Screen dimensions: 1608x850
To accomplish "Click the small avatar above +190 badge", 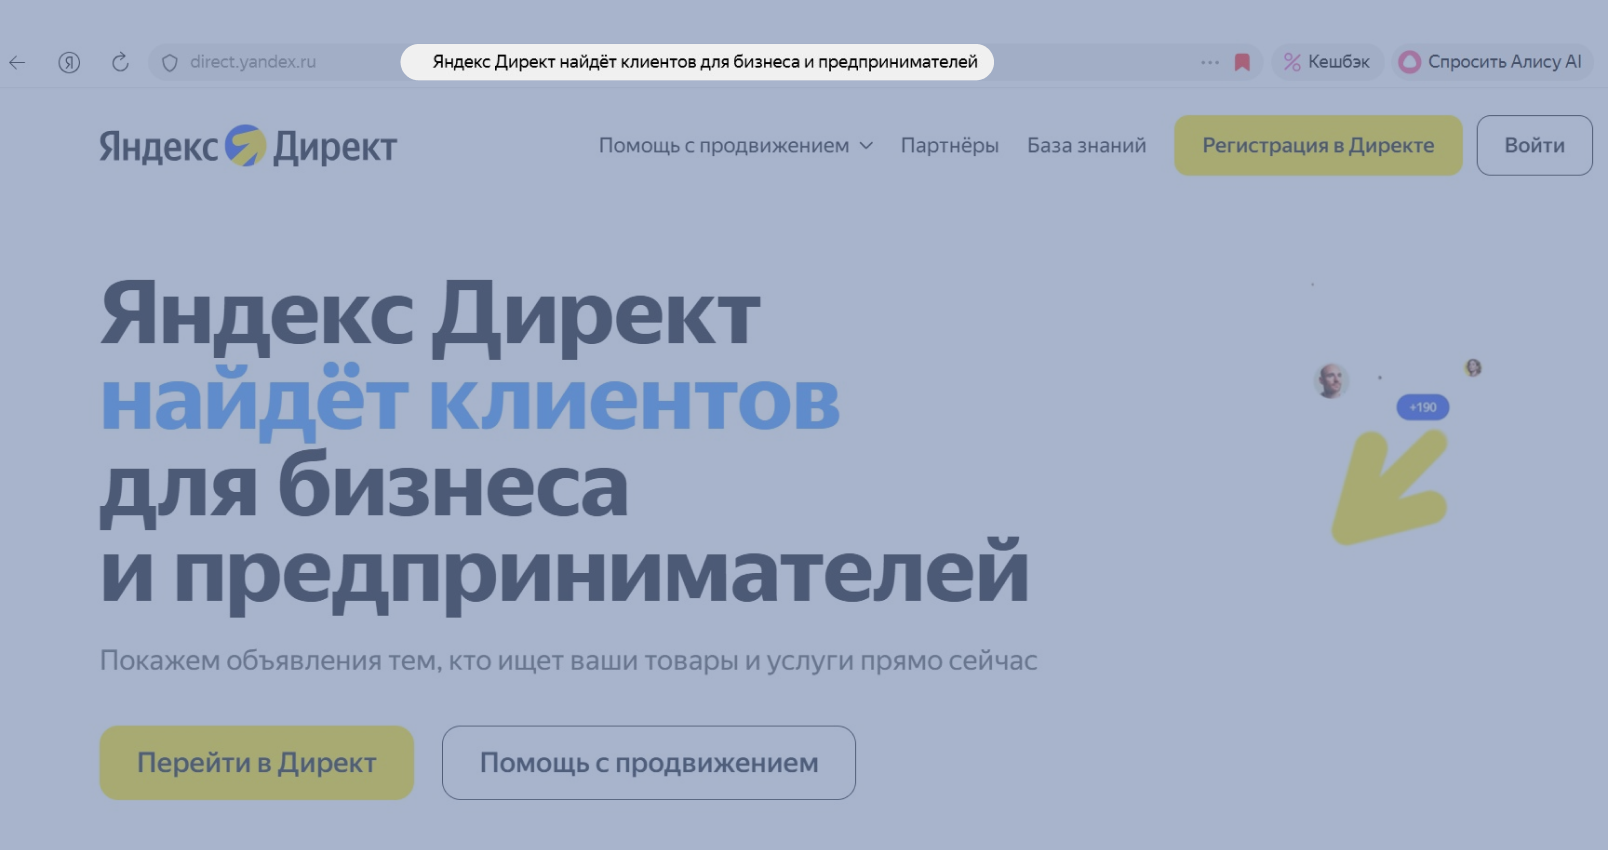I will tap(1473, 368).
